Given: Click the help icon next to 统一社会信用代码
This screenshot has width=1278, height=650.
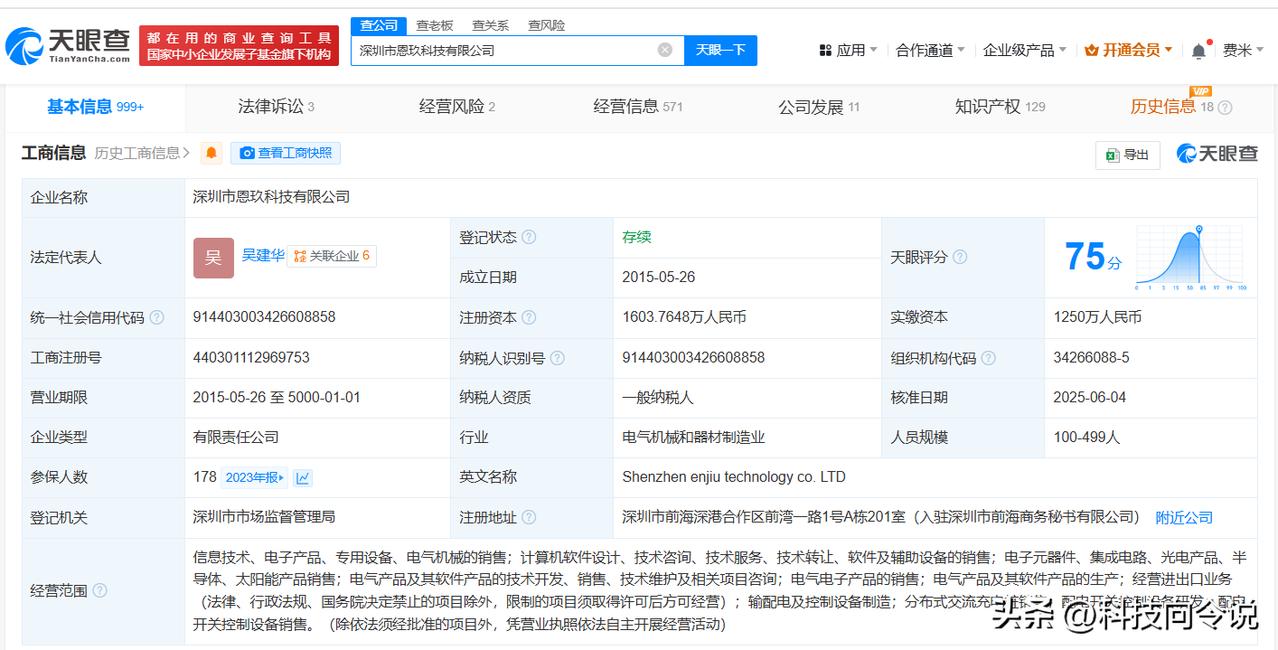Looking at the screenshot, I should (156, 317).
